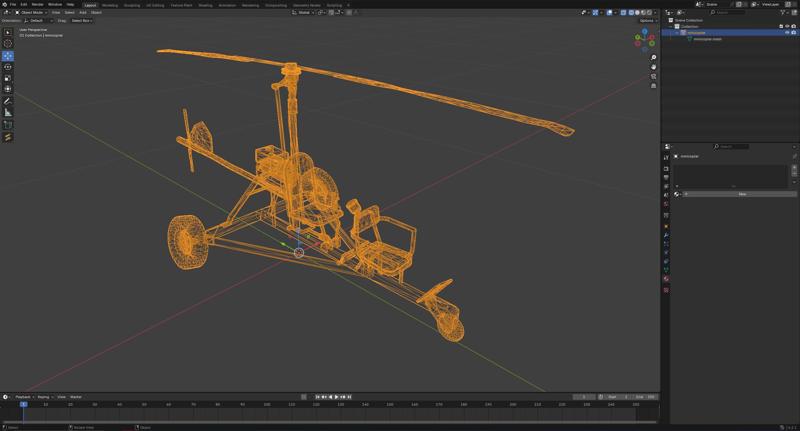
Task: Expand the Options dropdown in the viewport
Action: (648, 20)
